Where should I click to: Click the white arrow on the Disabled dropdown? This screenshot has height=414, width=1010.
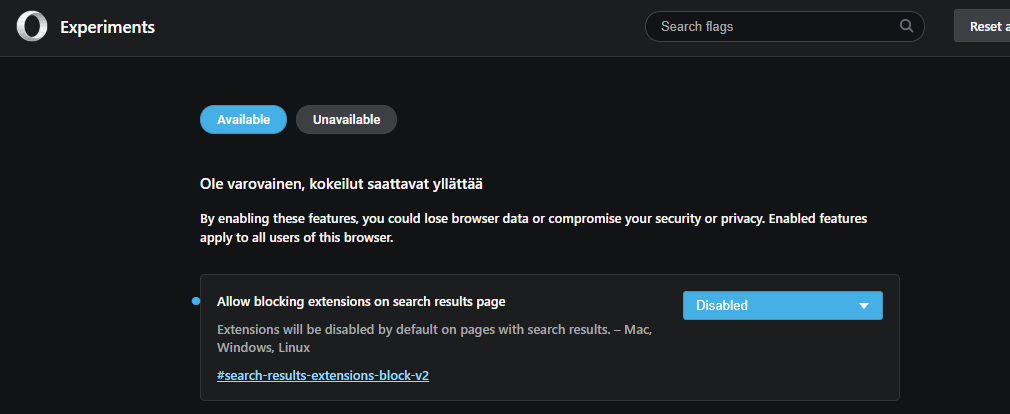coord(864,306)
